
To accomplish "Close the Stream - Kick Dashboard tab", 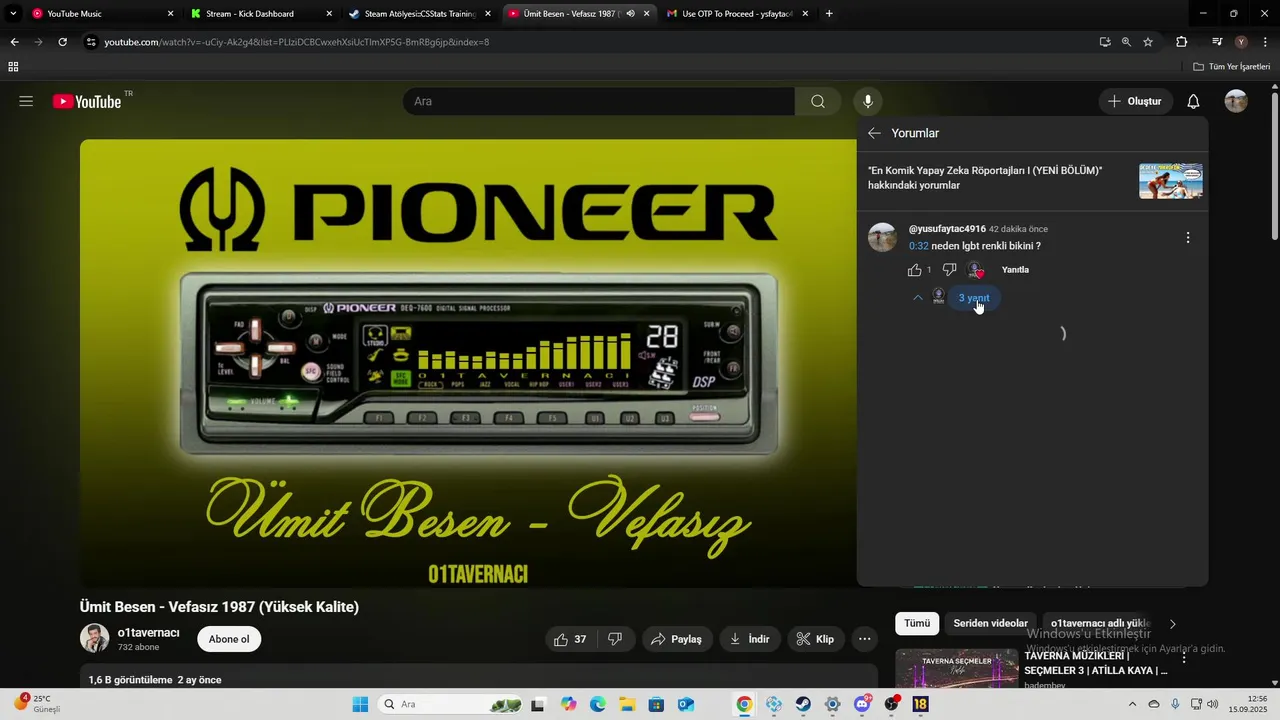I will (x=329, y=14).
